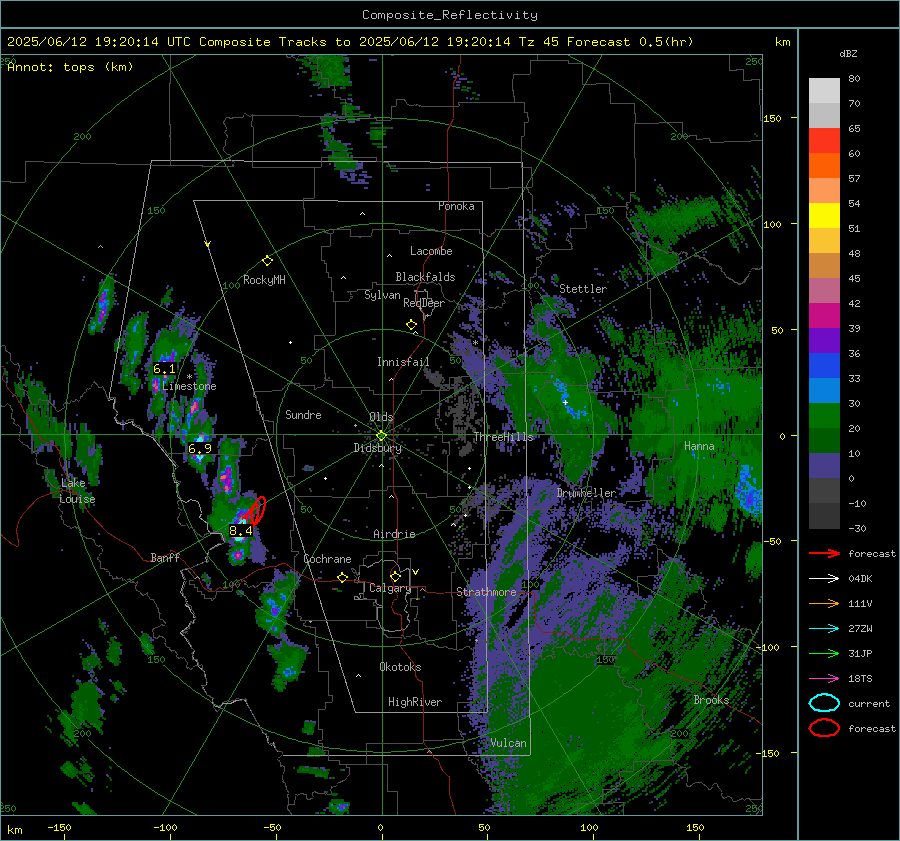This screenshot has width=900, height=841.
Task: Click the yellow radar-center marker at Olds
Action: 381,436
